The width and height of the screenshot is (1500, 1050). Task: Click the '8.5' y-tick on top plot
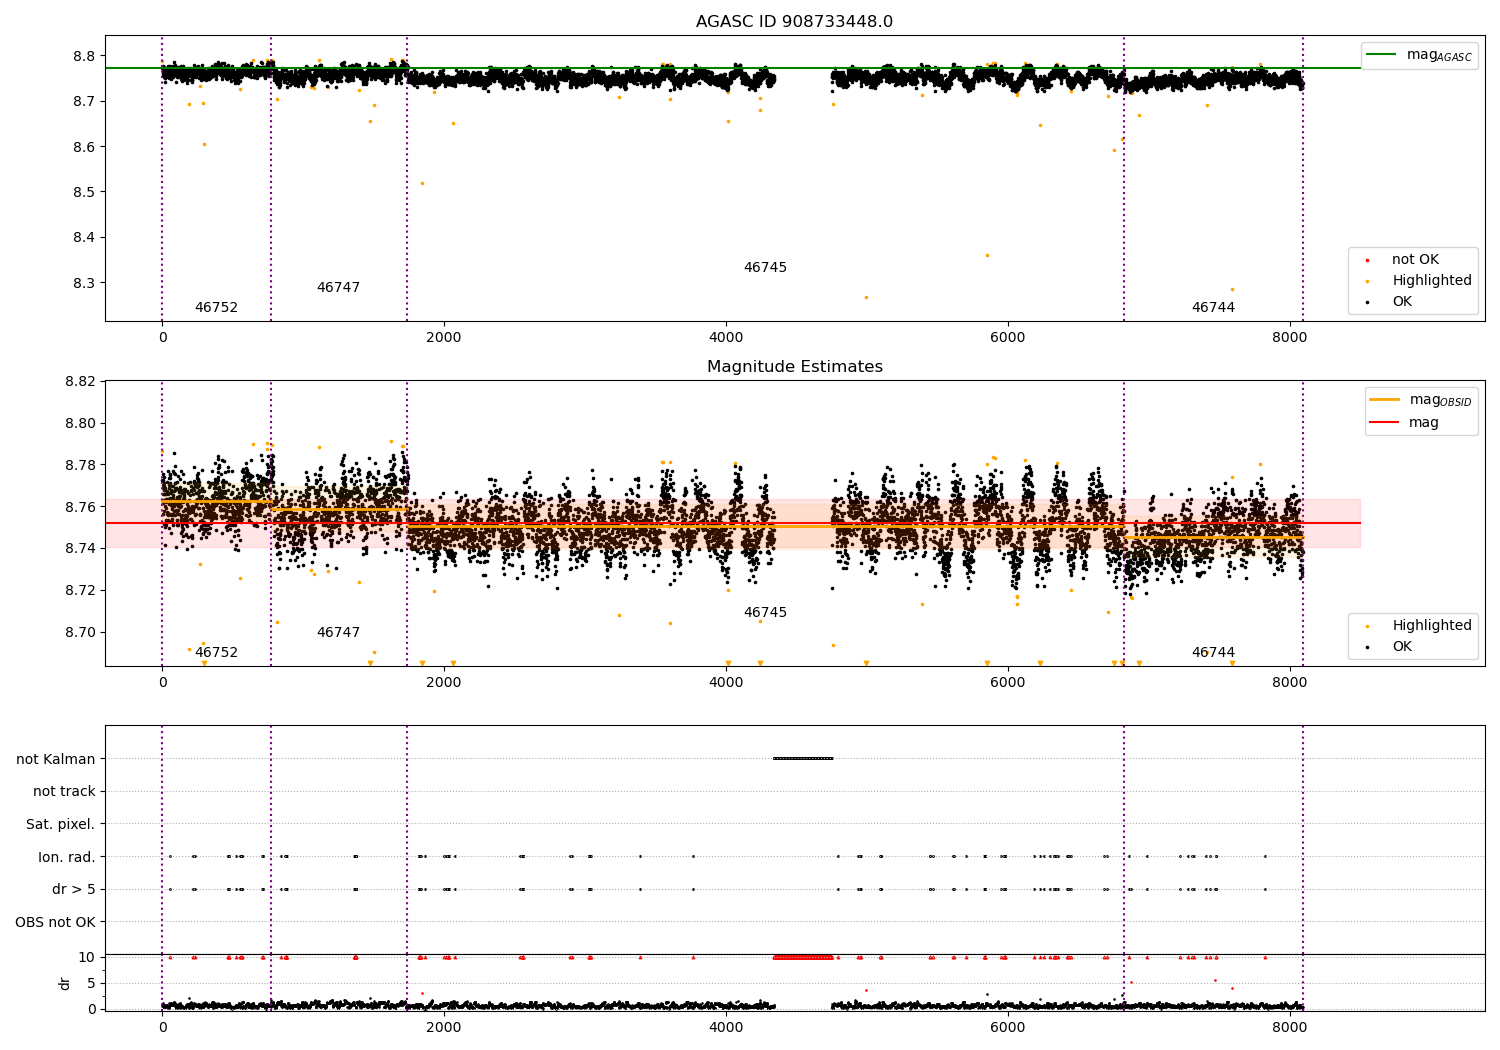[85, 192]
